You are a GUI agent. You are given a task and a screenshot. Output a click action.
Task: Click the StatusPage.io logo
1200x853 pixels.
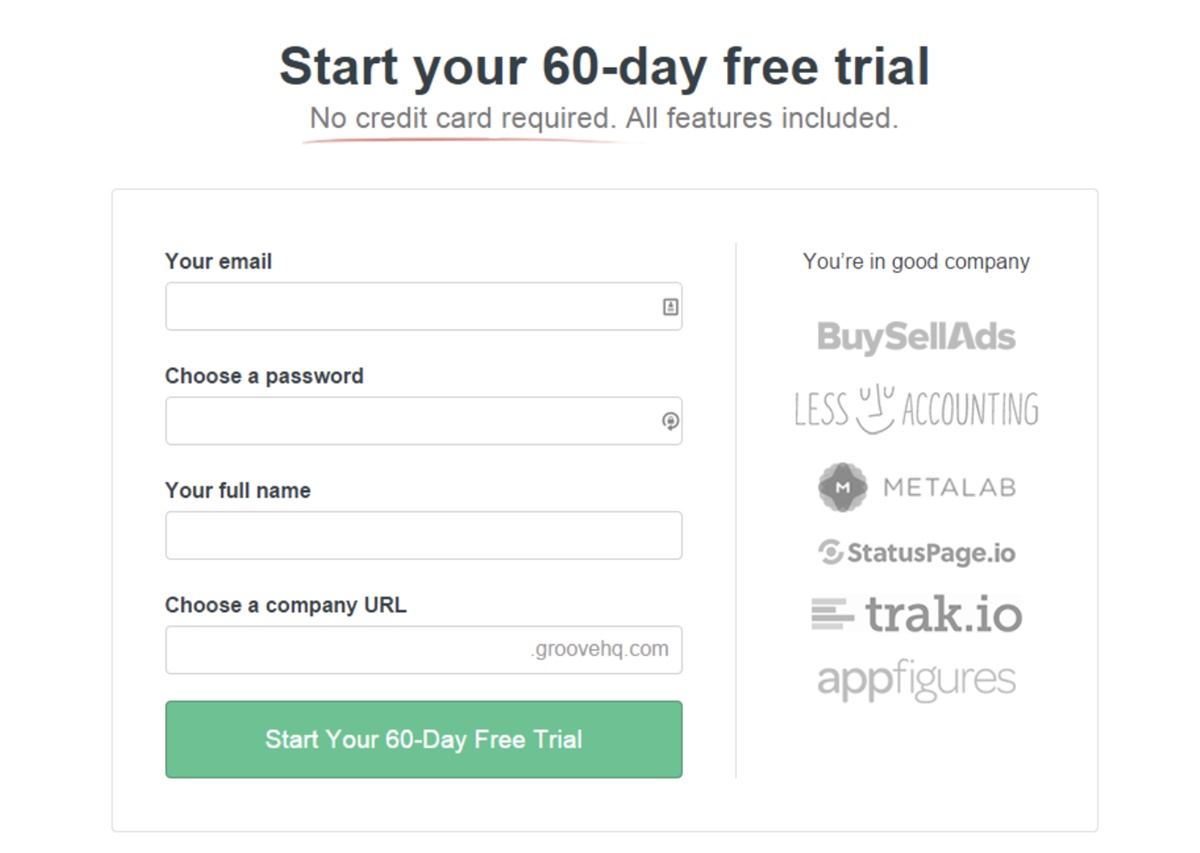pos(916,552)
